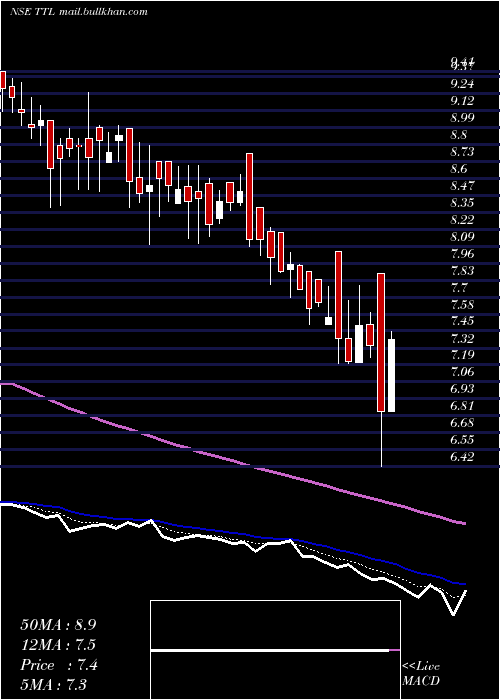Click the 9.24 price axis label

click(463, 84)
